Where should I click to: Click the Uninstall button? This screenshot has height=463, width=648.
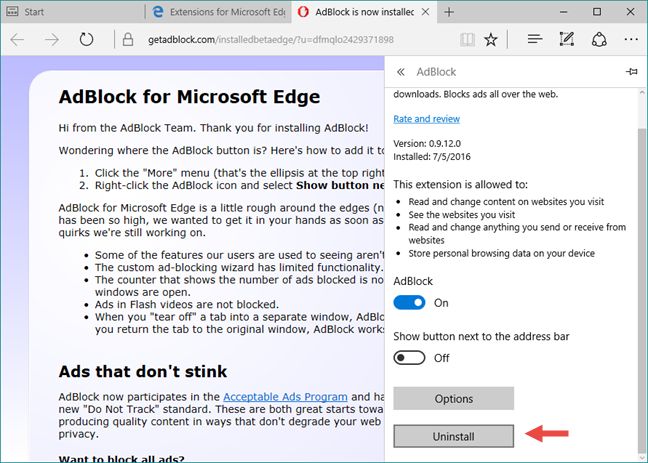click(453, 436)
